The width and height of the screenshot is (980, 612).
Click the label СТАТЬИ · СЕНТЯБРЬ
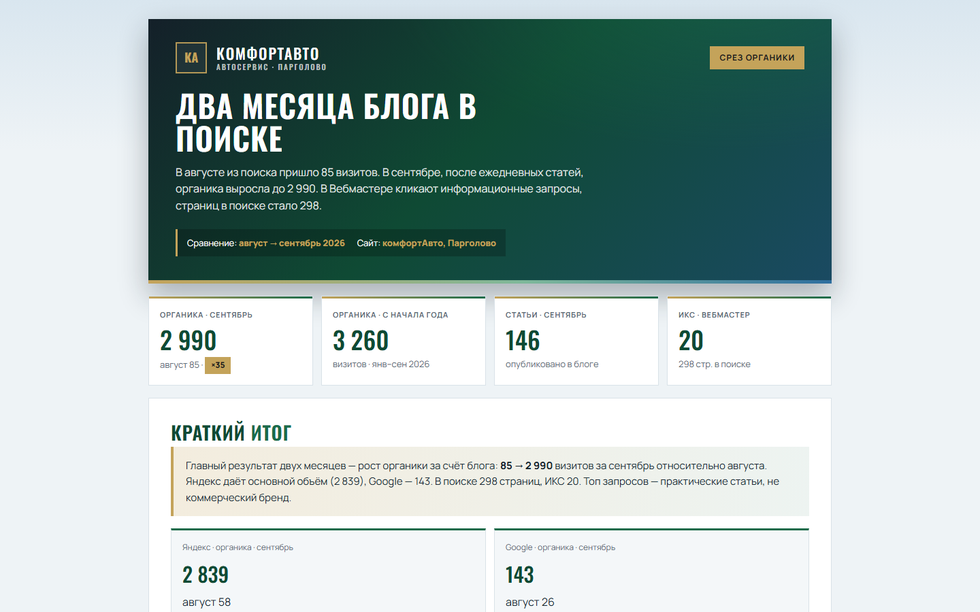546,315
